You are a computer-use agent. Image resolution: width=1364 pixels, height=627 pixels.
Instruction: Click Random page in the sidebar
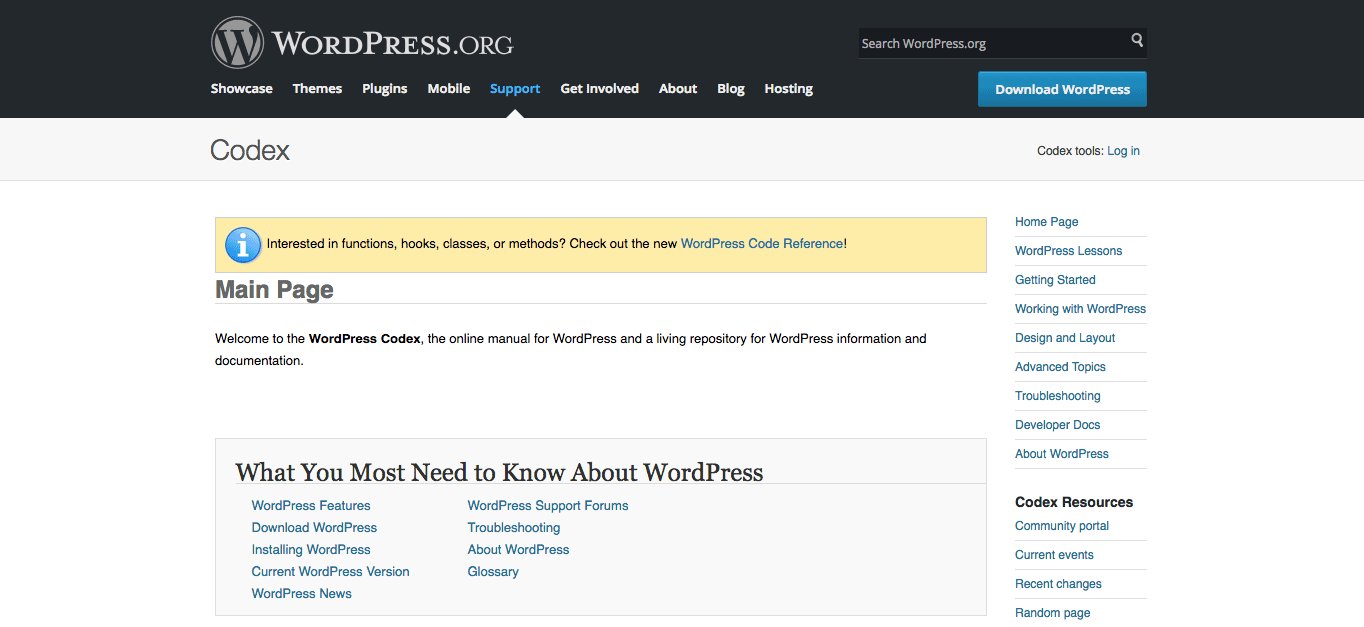(1052, 612)
